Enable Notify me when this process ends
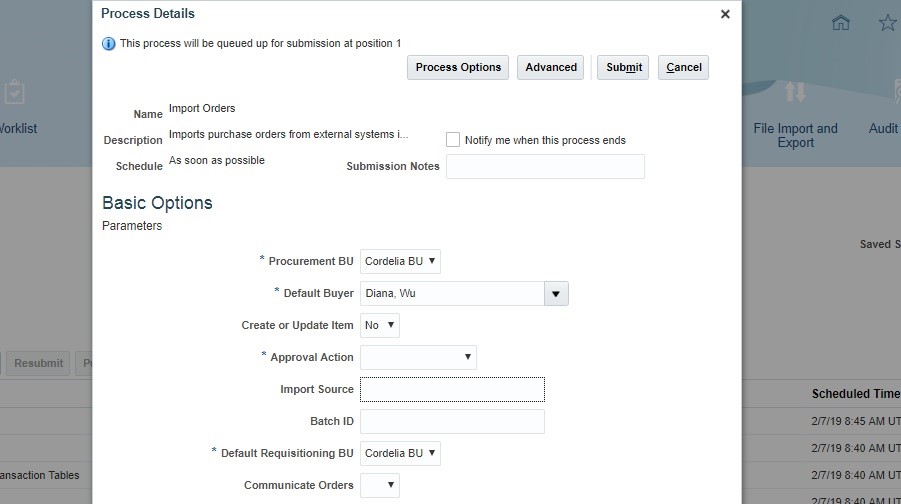 coord(453,140)
